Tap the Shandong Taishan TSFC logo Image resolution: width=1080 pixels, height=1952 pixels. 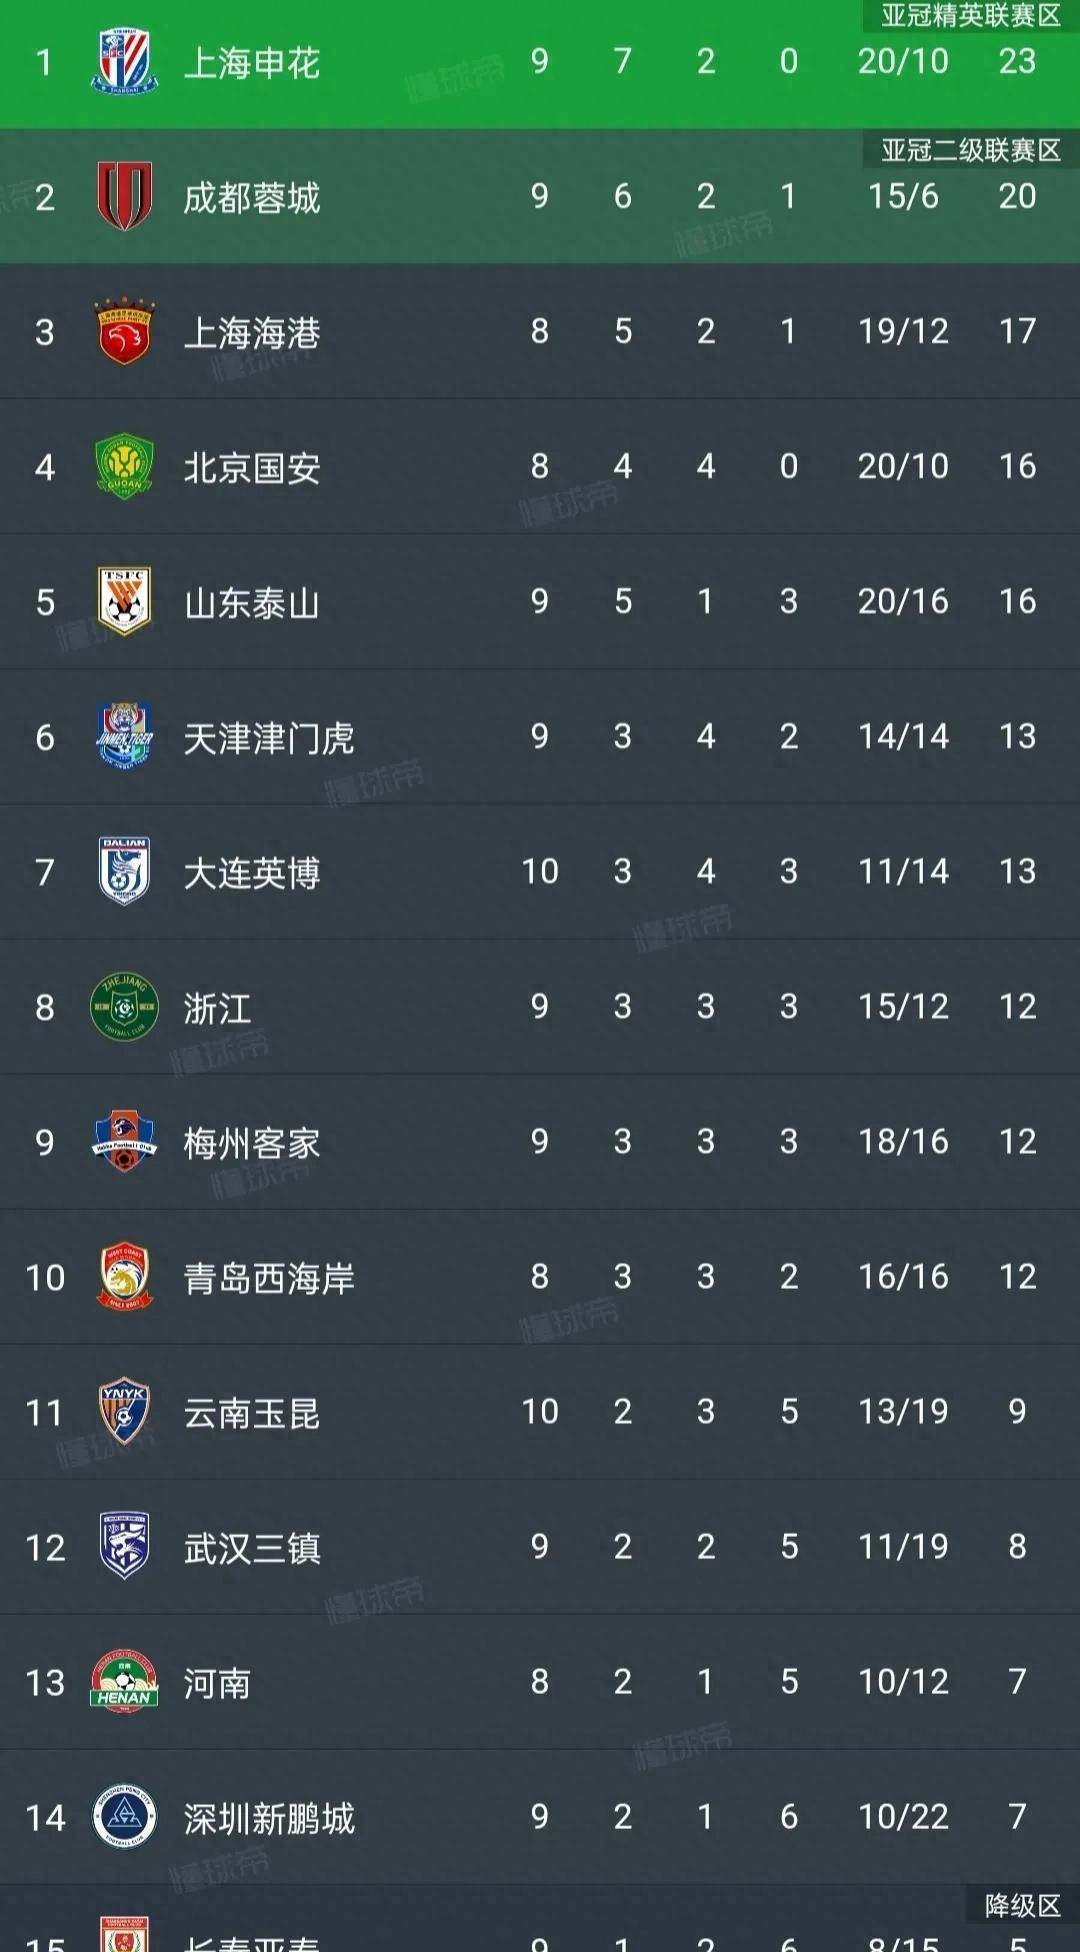(x=124, y=601)
